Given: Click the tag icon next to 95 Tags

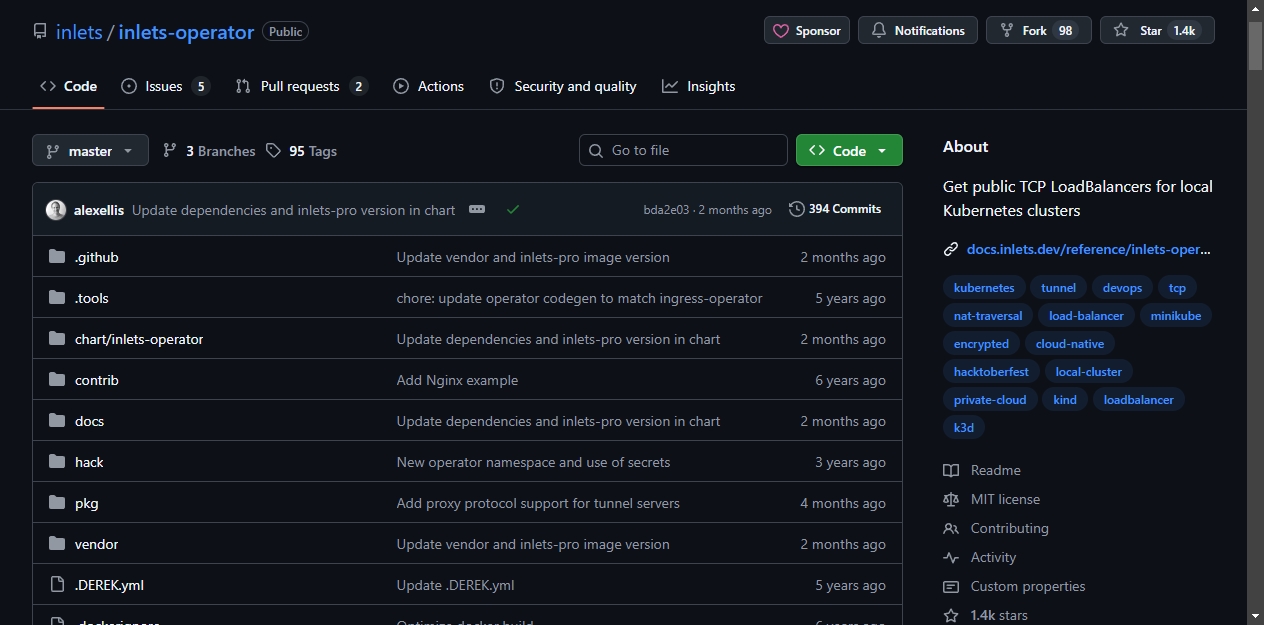Looking at the screenshot, I should tap(274, 151).
